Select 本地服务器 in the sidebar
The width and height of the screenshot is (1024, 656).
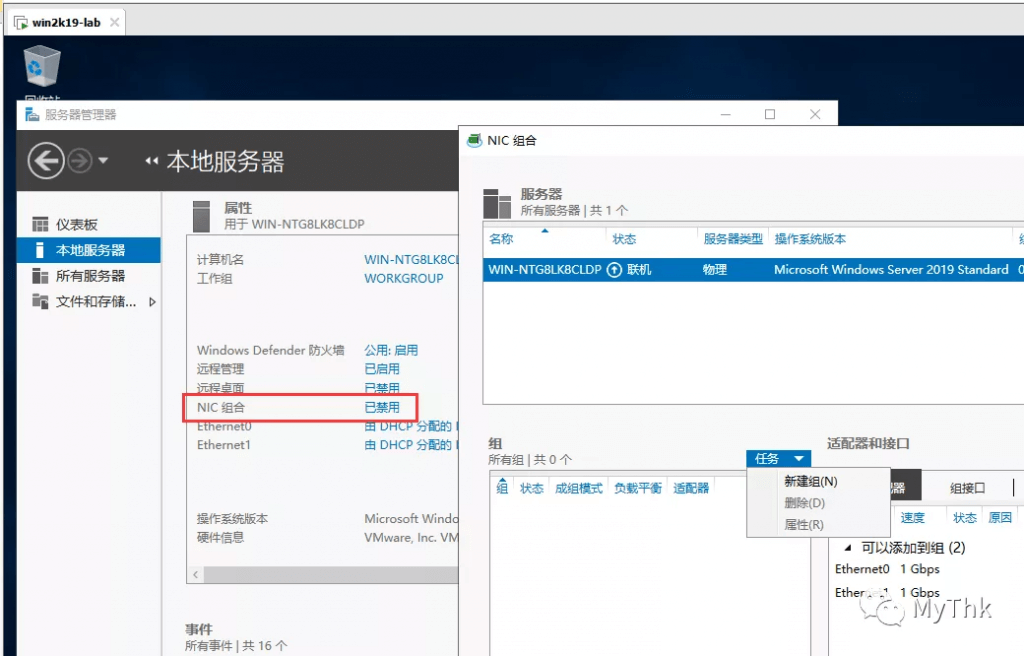[x=89, y=250]
